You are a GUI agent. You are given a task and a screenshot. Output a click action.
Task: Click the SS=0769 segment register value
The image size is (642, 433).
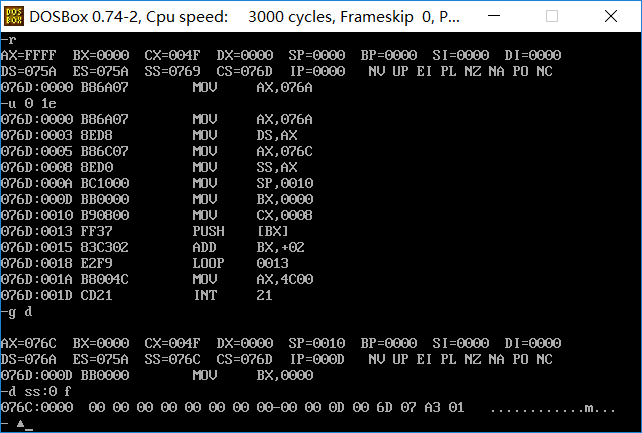(x=172, y=71)
